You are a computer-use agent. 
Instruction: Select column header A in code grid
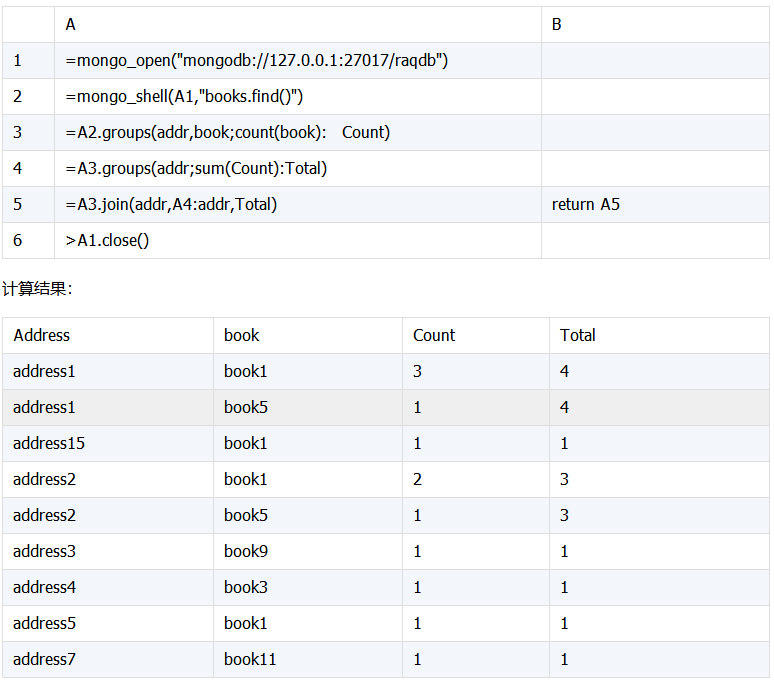tap(70, 24)
